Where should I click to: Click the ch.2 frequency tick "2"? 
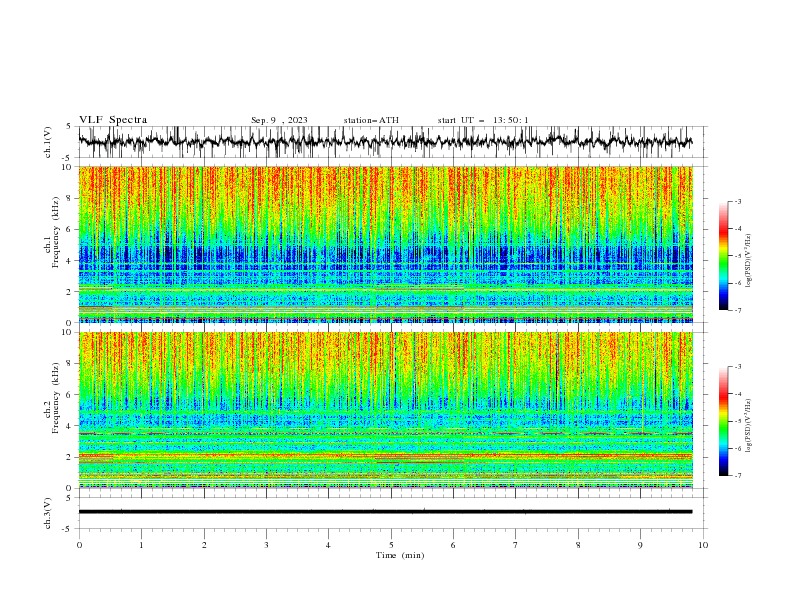pyautogui.click(x=70, y=457)
